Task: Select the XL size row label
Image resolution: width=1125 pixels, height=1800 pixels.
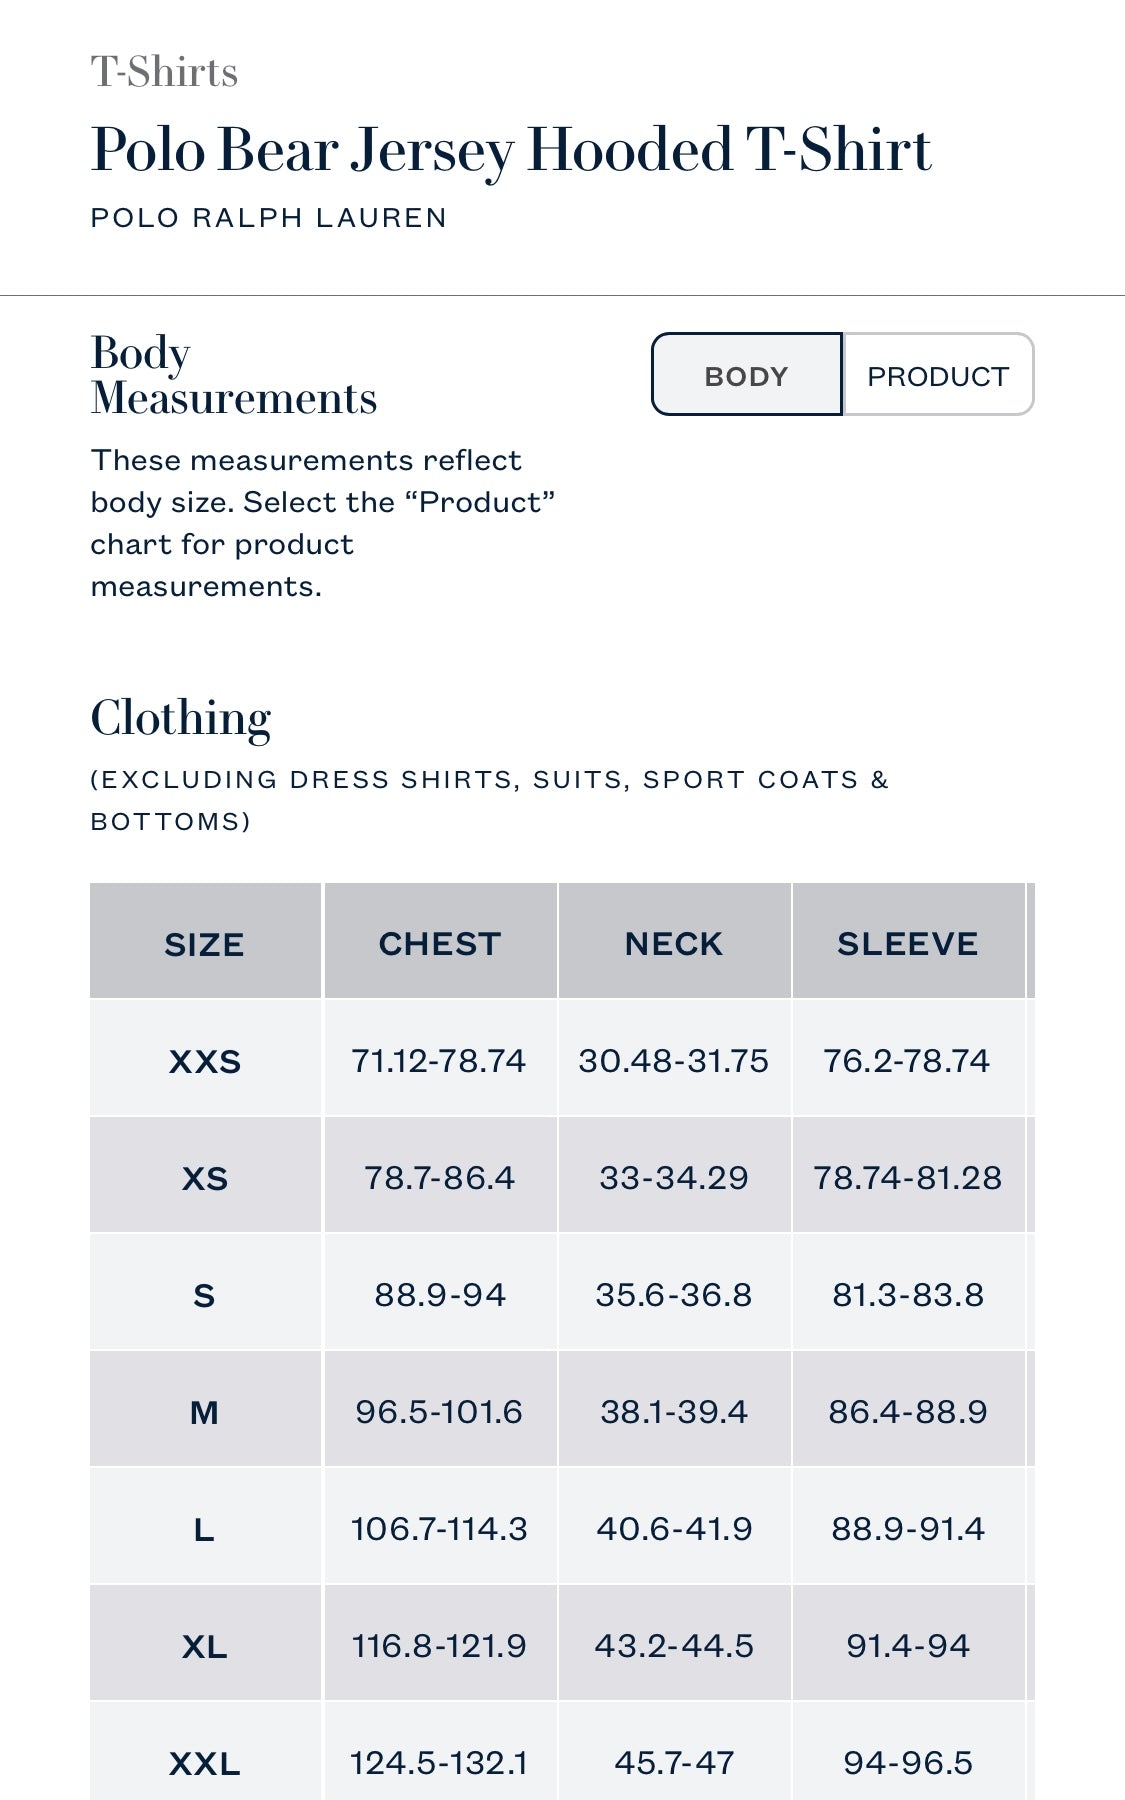Action: coord(205,1646)
